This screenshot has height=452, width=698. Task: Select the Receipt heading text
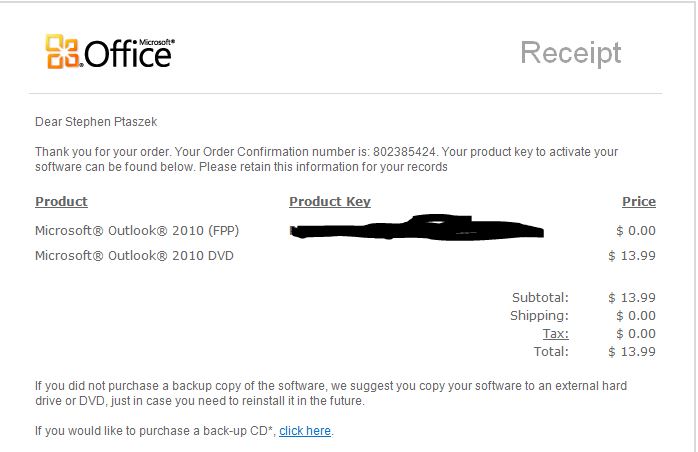[x=571, y=53]
